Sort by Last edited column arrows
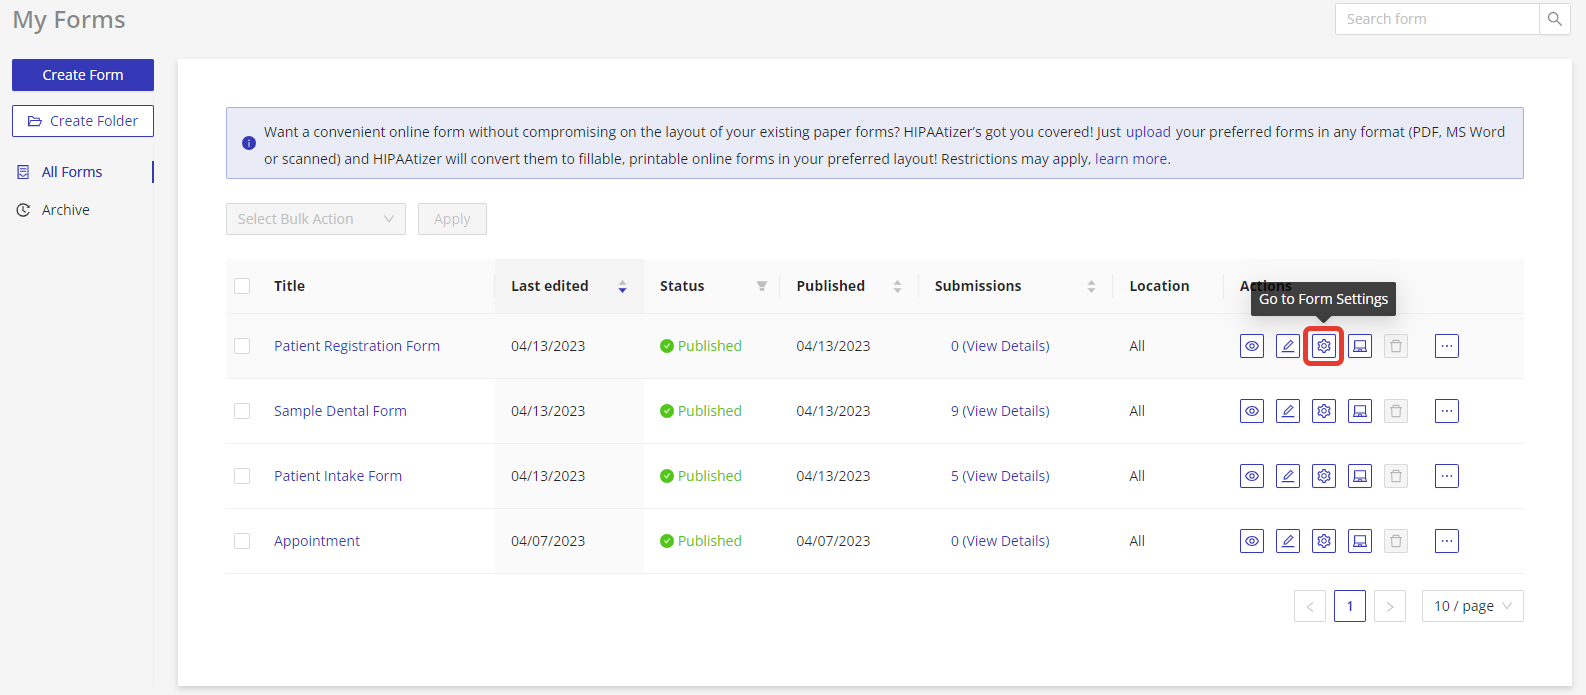Viewport: 1586px width, 695px height. 622,286
